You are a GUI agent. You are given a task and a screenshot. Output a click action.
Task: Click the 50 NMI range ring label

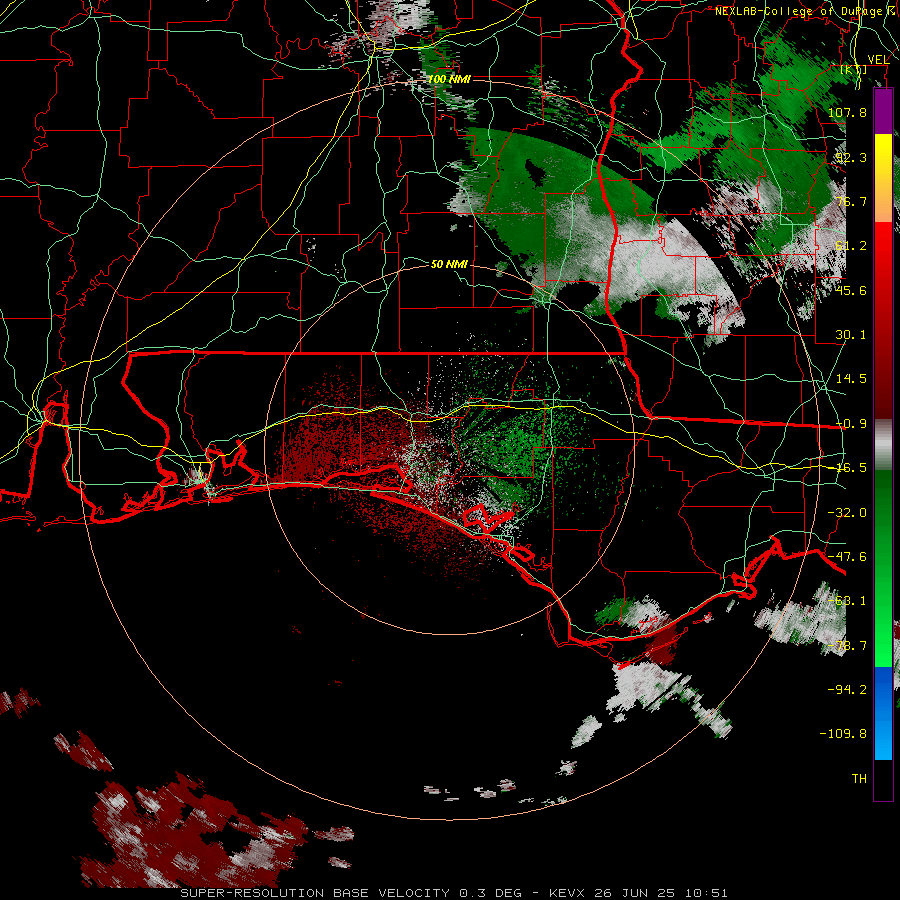[449, 264]
